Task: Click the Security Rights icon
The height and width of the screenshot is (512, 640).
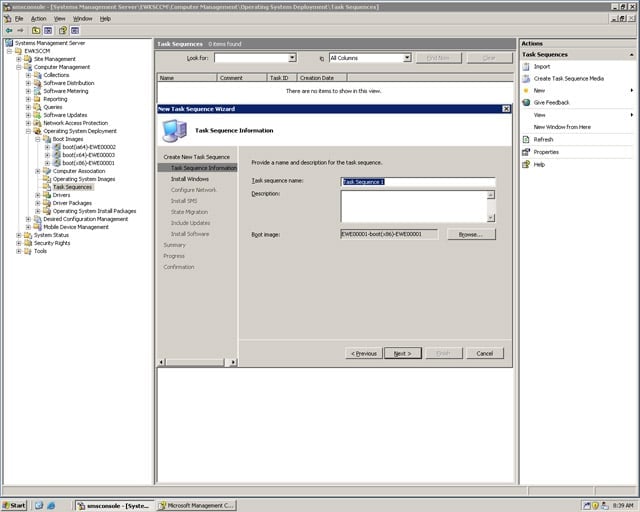Action: point(28,243)
